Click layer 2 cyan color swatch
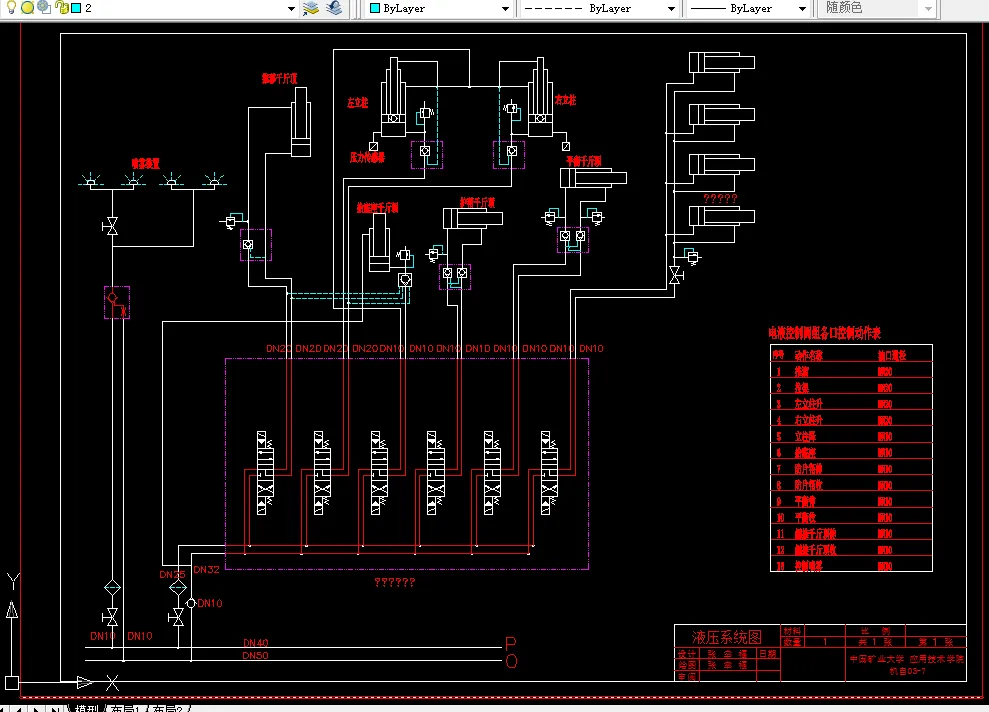 [76, 8]
